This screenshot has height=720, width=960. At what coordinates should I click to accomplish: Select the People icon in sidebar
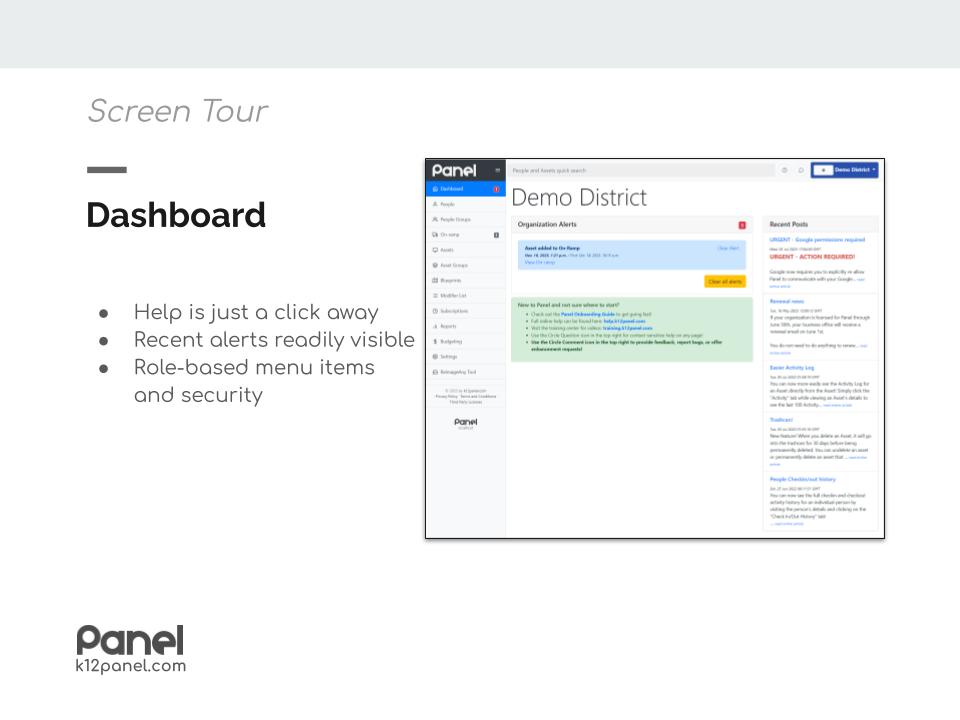coord(435,204)
